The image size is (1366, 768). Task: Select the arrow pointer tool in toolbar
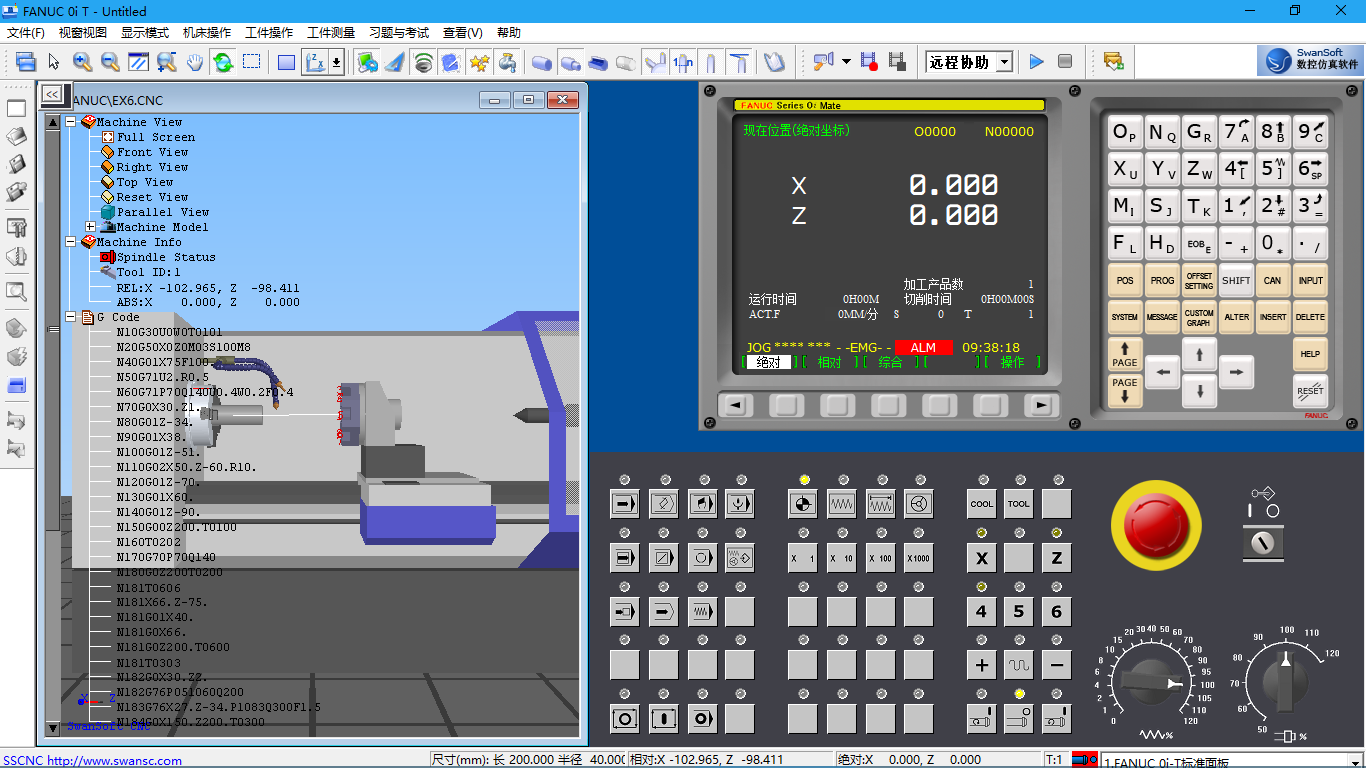(54, 62)
